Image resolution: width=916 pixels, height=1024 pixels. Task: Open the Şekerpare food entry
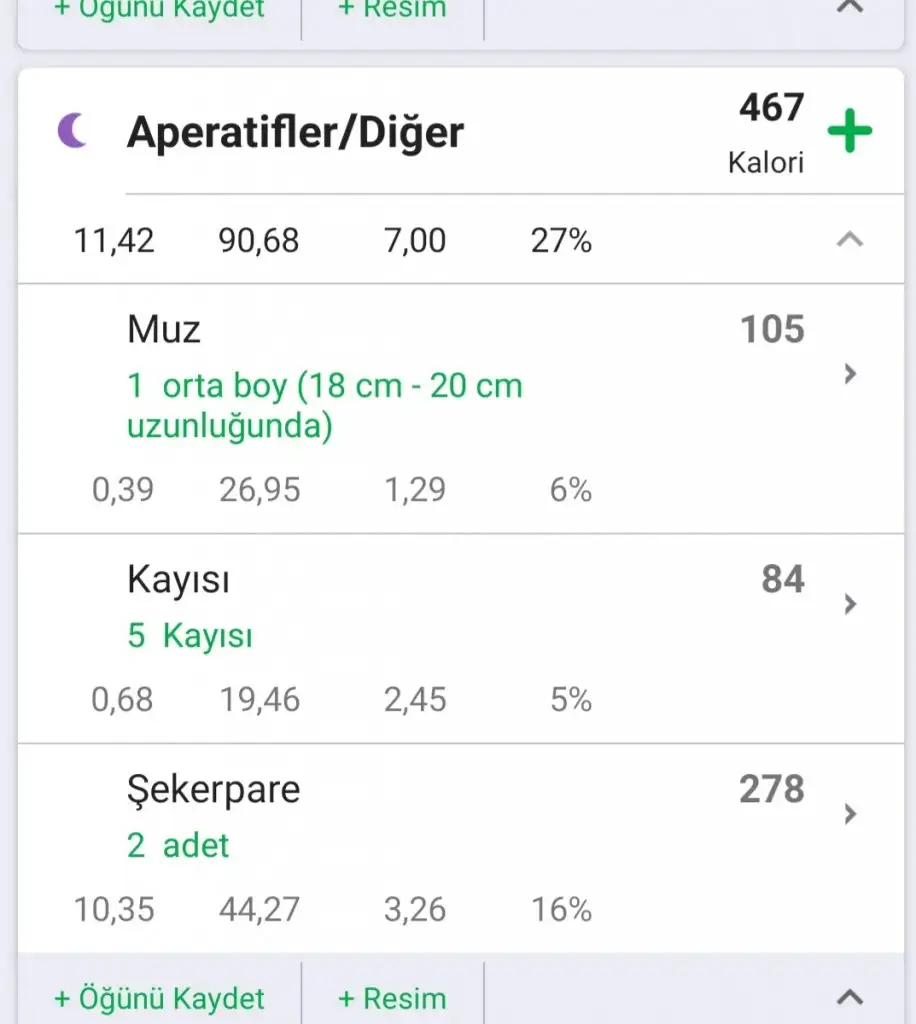point(213,790)
